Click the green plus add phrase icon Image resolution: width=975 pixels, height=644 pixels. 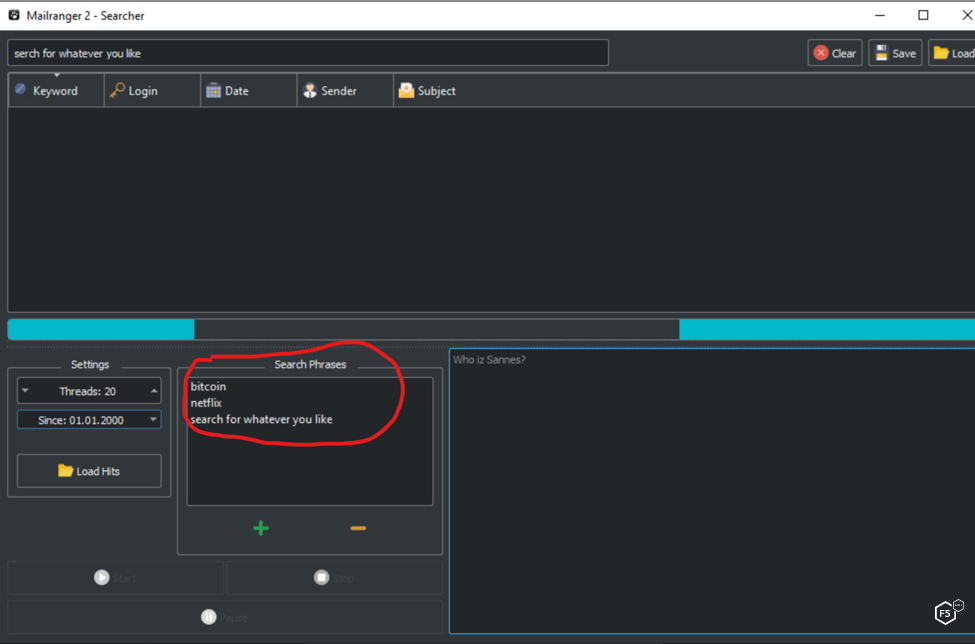click(x=261, y=528)
